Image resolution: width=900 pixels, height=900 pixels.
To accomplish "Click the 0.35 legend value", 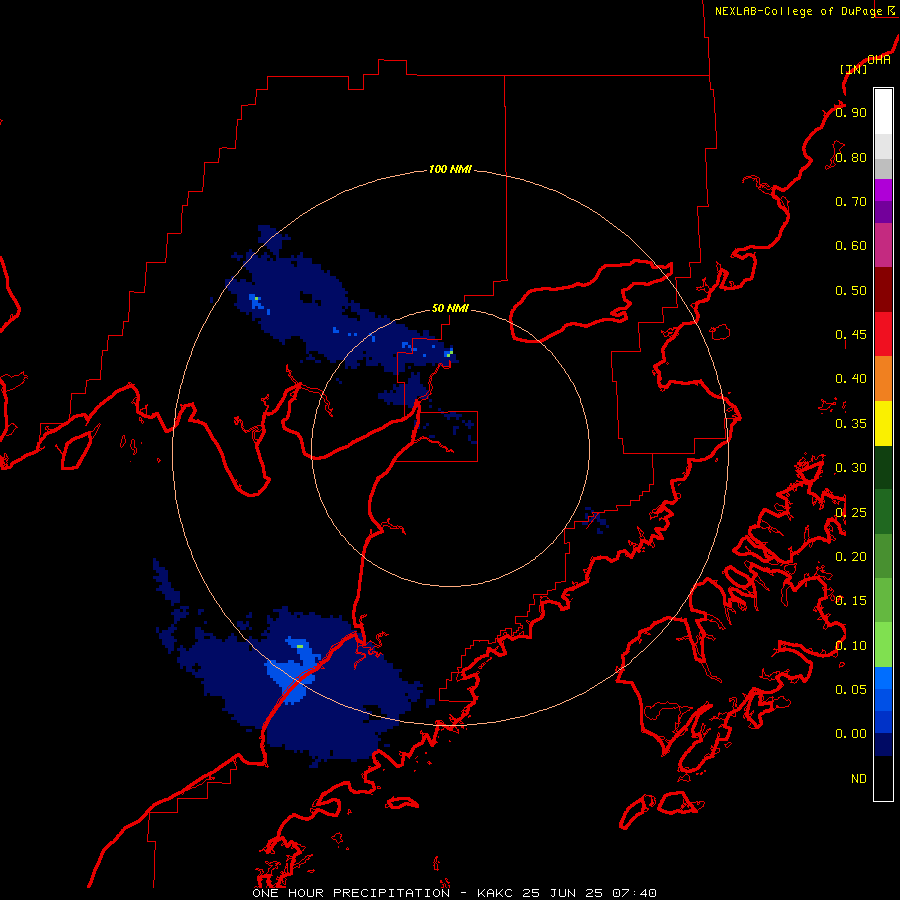I will click(x=851, y=424).
